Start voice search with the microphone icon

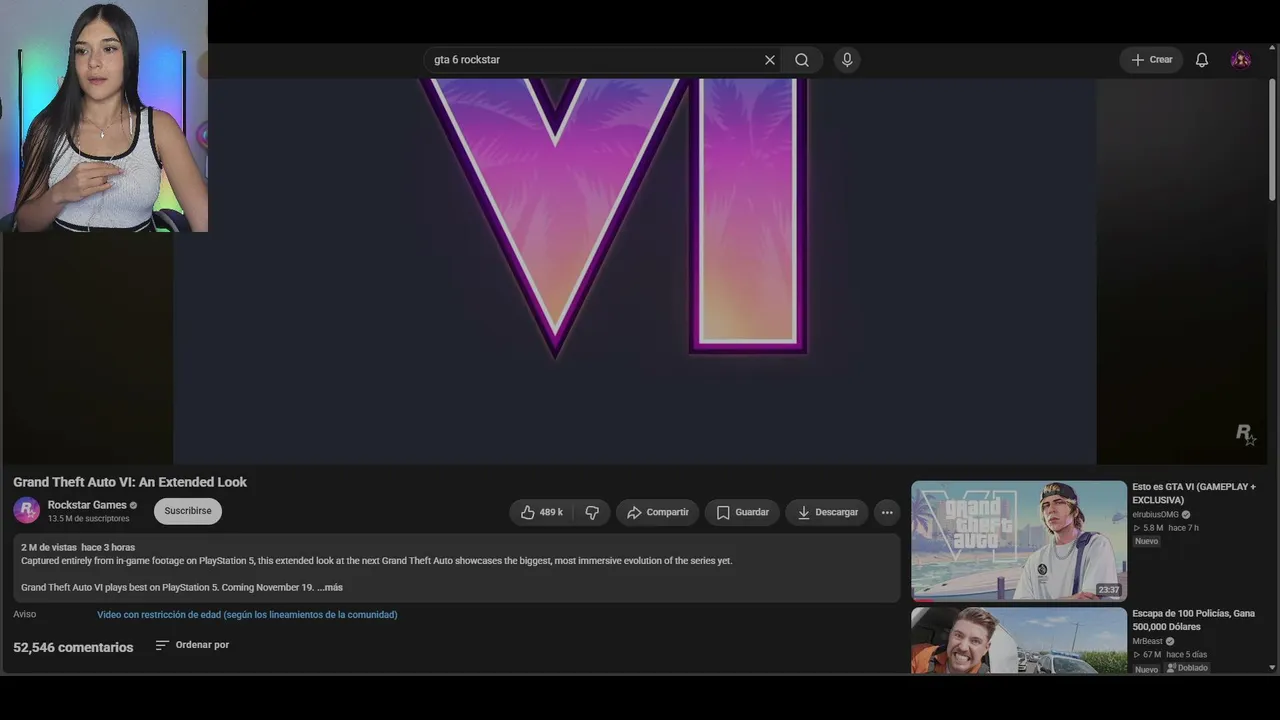[x=847, y=60]
